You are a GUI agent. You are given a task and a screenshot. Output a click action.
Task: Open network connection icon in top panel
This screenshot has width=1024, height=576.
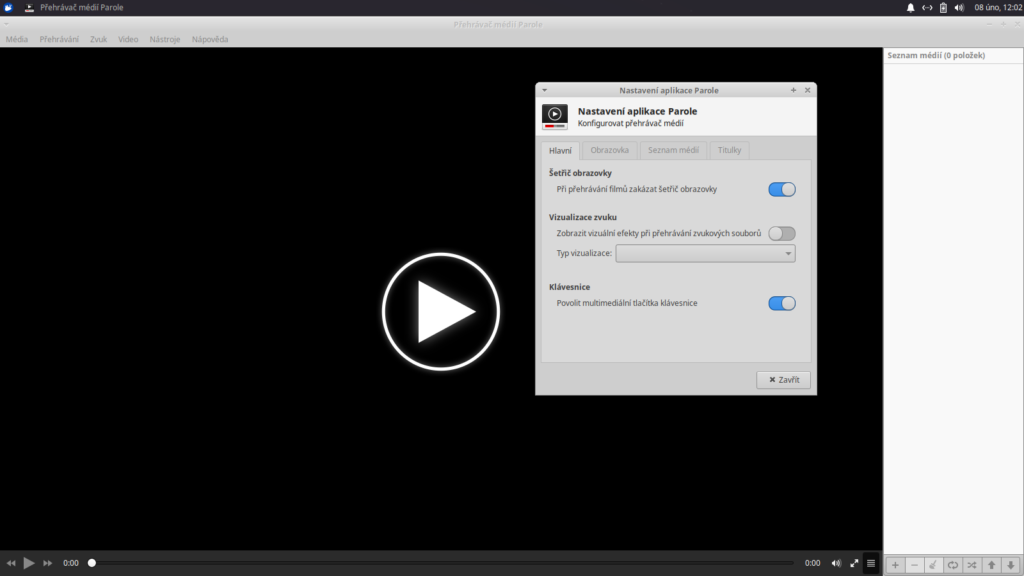point(927,8)
